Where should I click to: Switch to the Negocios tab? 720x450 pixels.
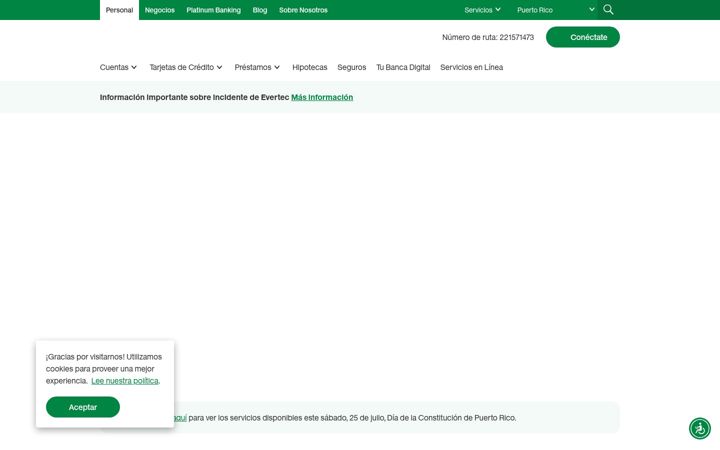[x=160, y=10]
